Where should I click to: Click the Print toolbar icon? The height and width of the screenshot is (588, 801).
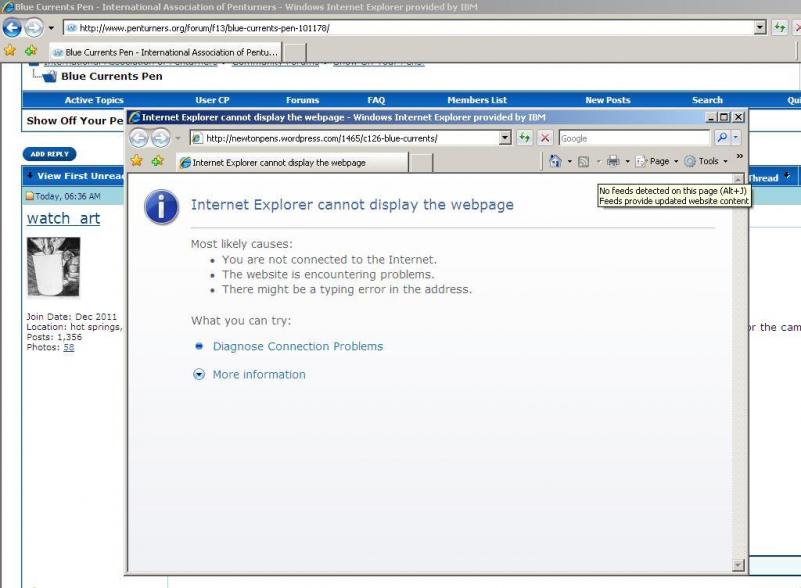tap(613, 161)
